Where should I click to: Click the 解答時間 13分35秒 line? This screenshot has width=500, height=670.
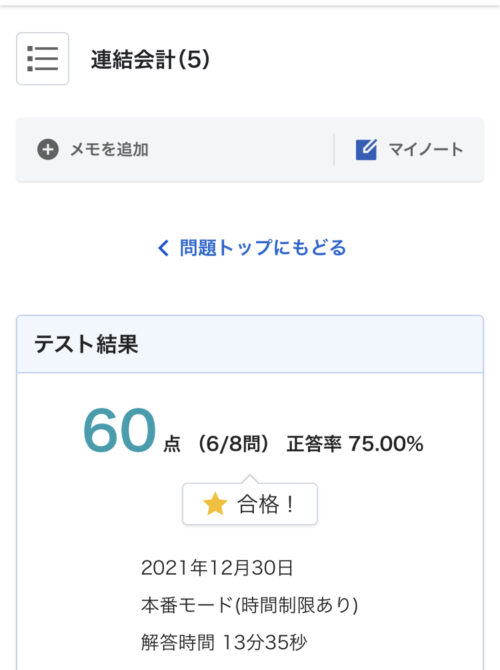pyautogui.click(x=224, y=642)
